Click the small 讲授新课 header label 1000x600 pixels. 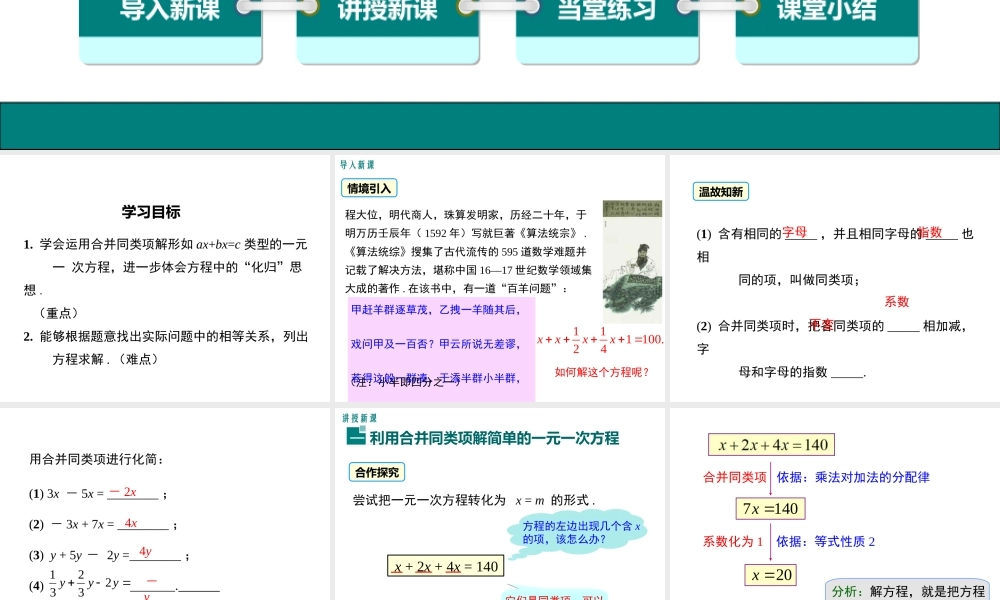[x=360, y=418]
